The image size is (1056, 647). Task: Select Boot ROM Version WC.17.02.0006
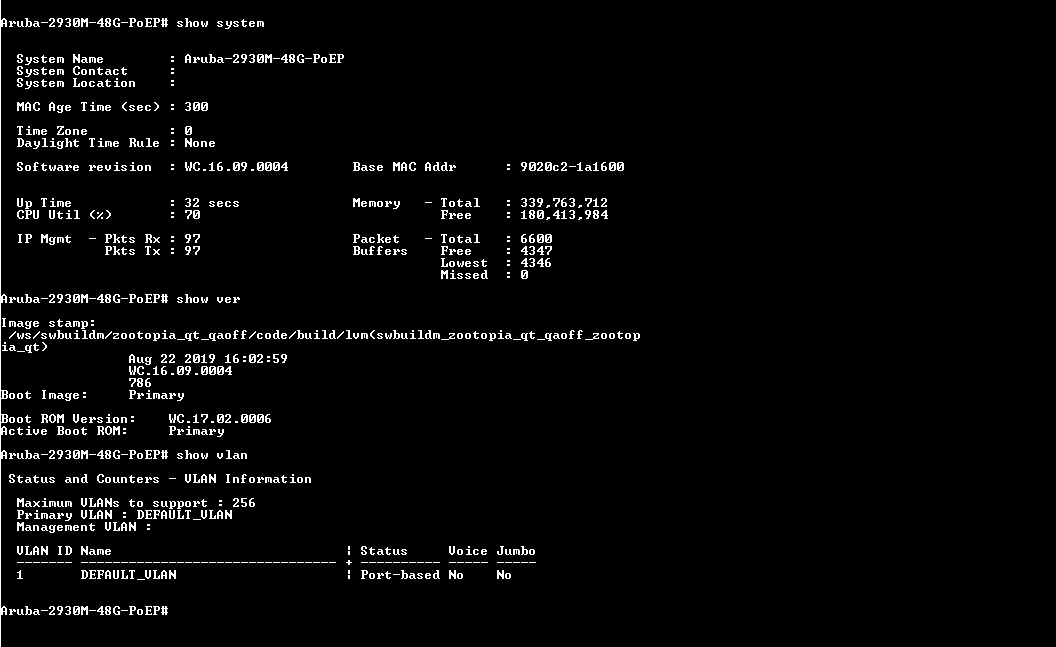click(220, 419)
